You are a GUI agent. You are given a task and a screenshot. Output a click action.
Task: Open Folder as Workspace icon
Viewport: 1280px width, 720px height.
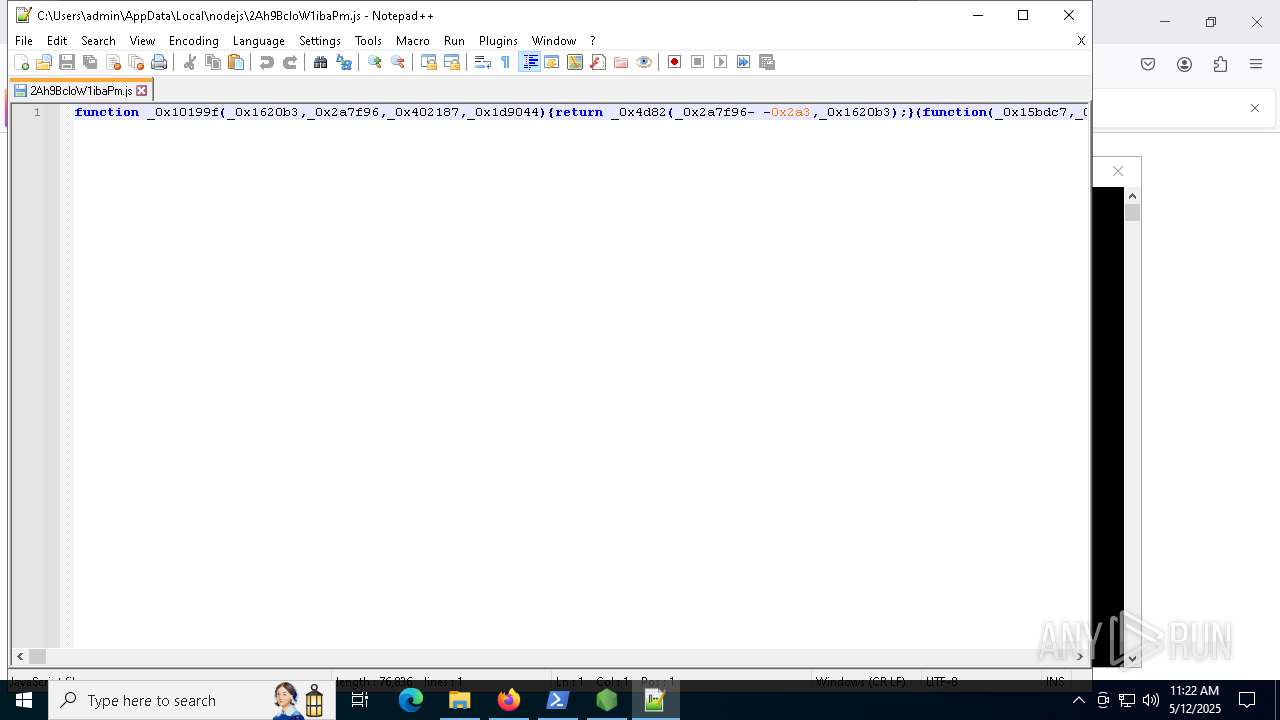pyautogui.click(x=621, y=62)
